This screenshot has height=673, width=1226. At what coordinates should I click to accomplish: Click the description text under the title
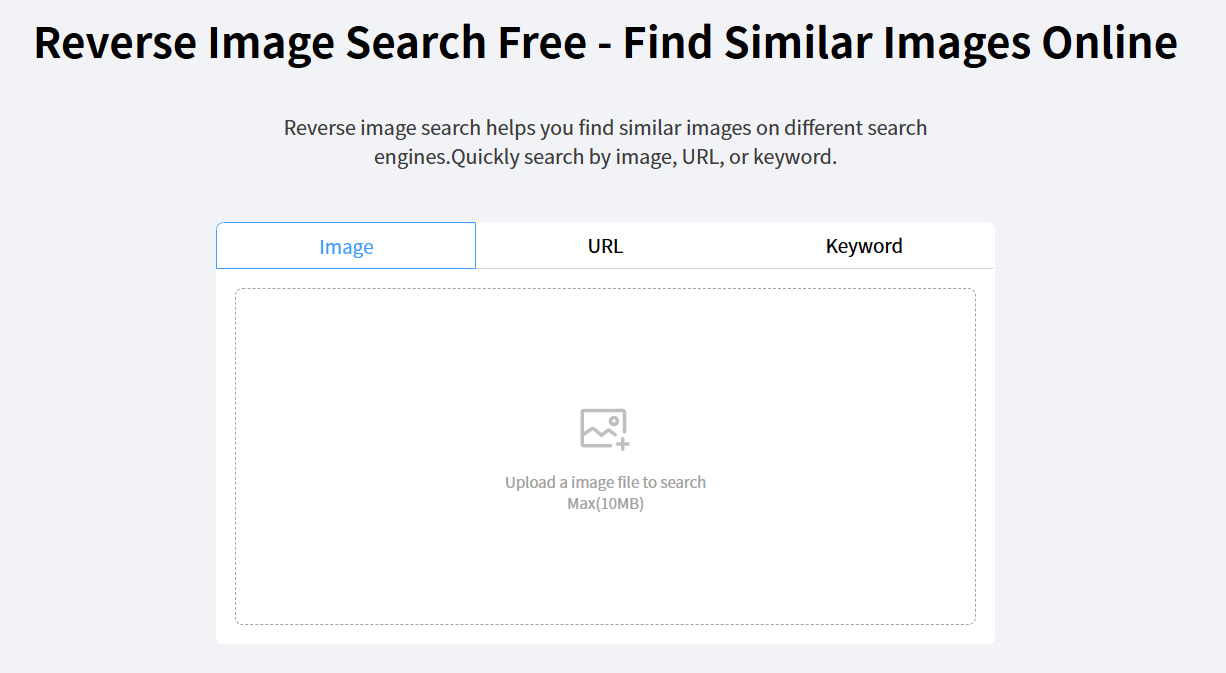(x=605, y=141)
